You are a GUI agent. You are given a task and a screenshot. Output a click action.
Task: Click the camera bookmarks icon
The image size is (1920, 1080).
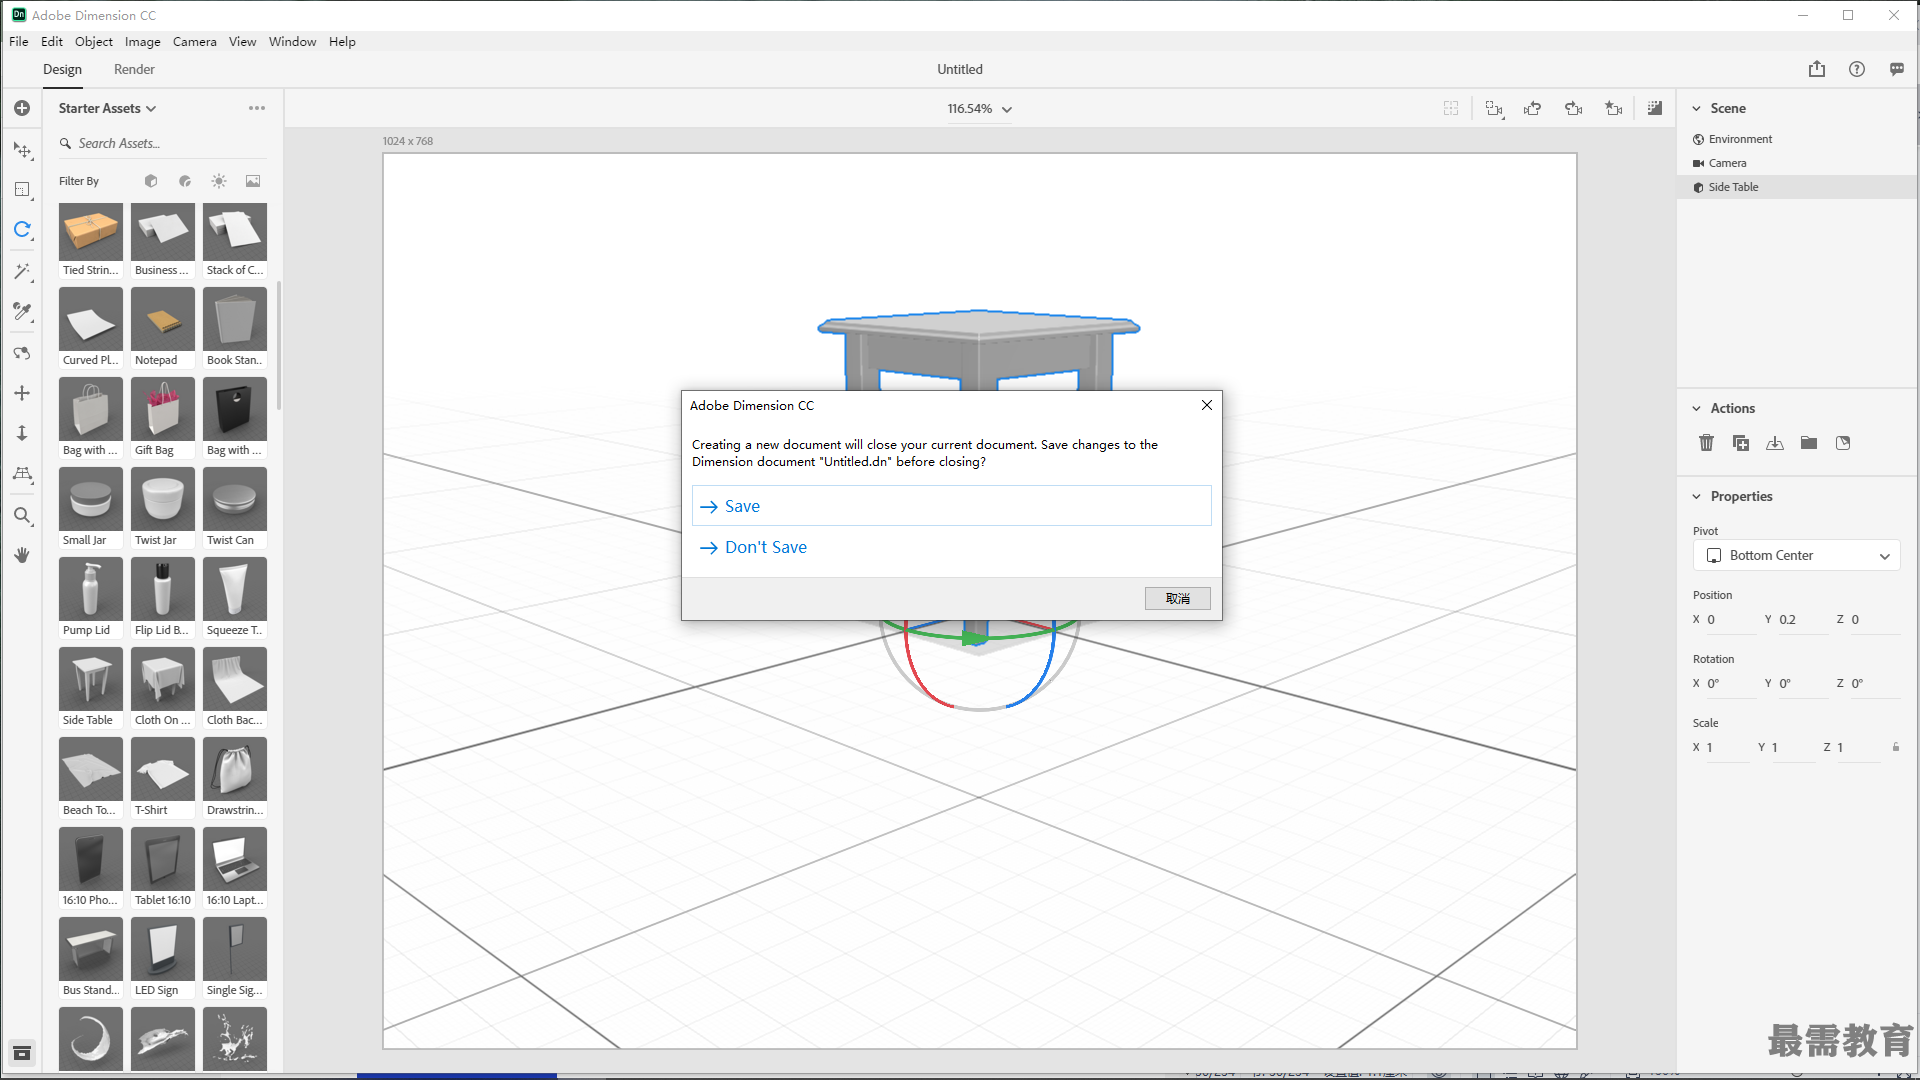tap(1614, 108)
